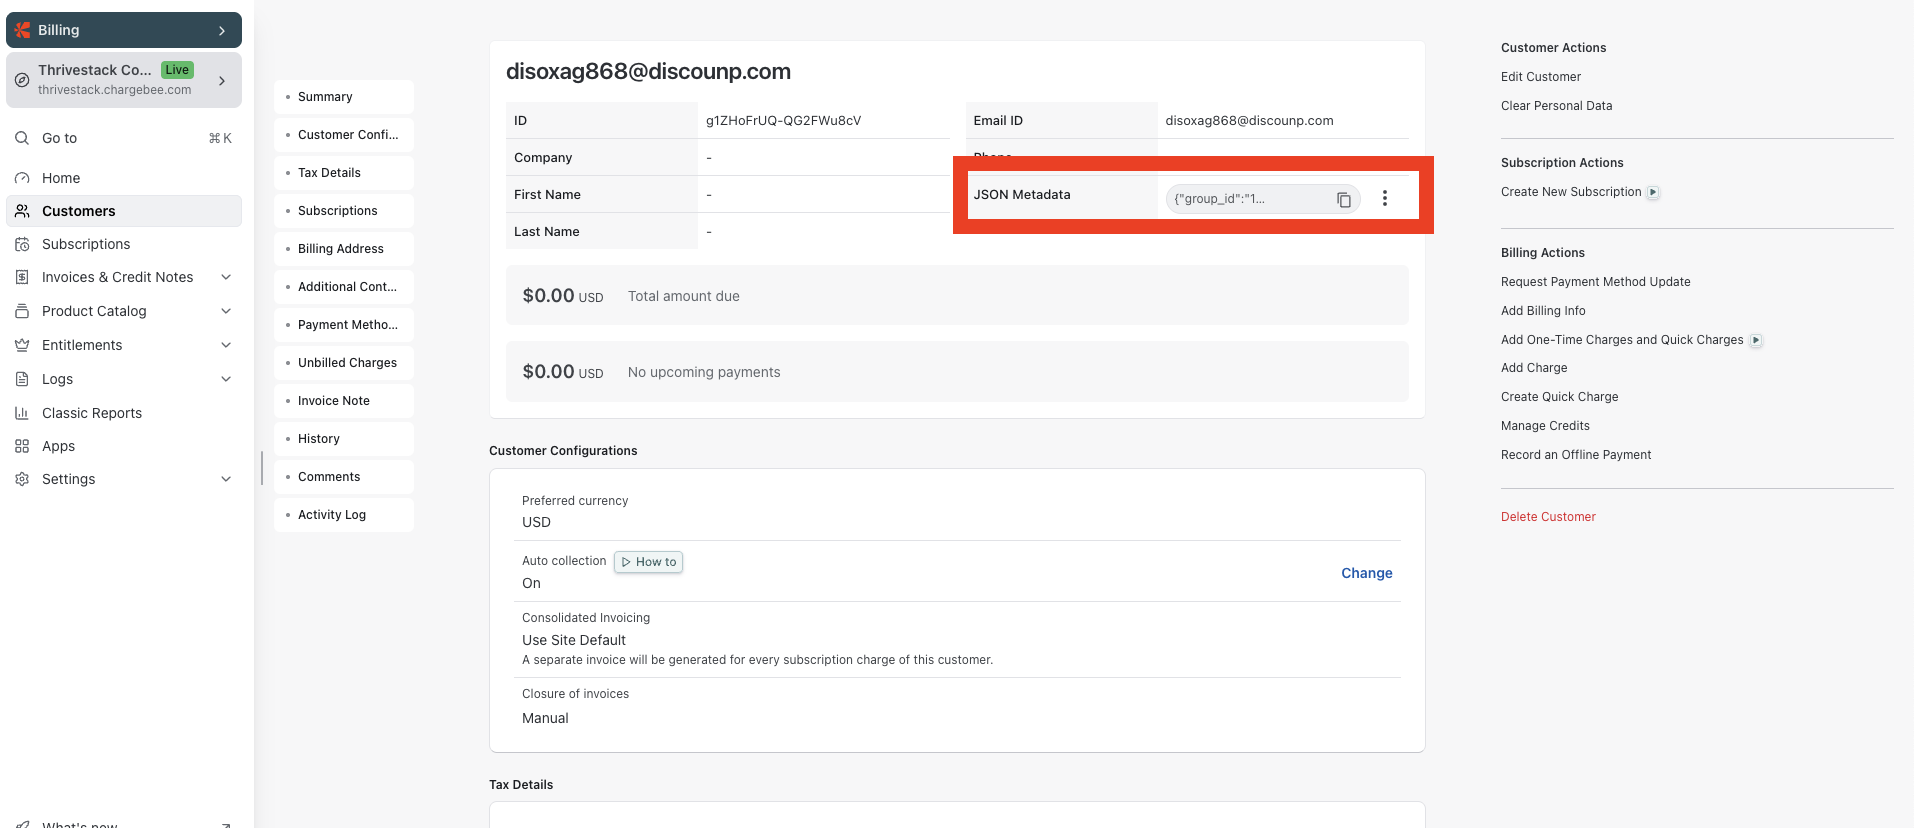Image resolution: width=1914 pixels, height=828 pixels.
Task: Click Change for Auto collection
Action: [1367, 573]
